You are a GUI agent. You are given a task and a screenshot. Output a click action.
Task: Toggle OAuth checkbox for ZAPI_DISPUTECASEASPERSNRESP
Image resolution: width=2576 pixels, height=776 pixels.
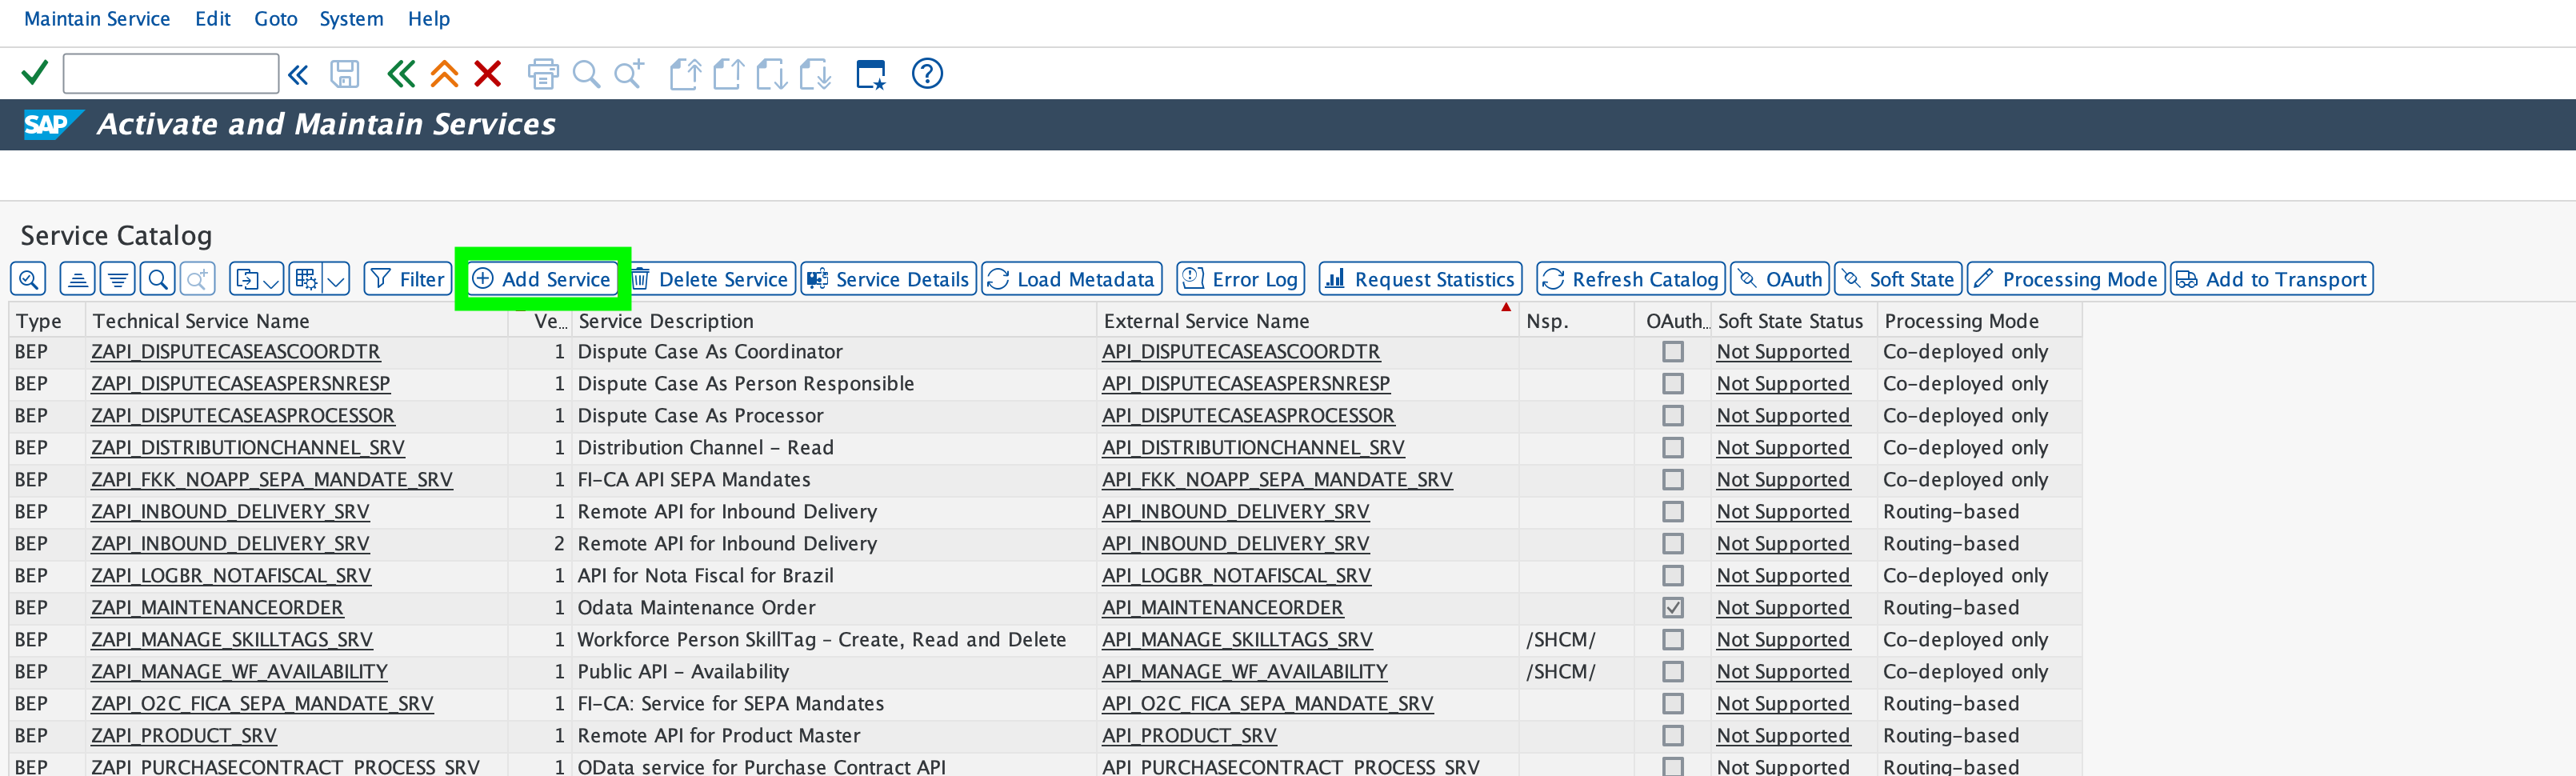pos(1672,384)
